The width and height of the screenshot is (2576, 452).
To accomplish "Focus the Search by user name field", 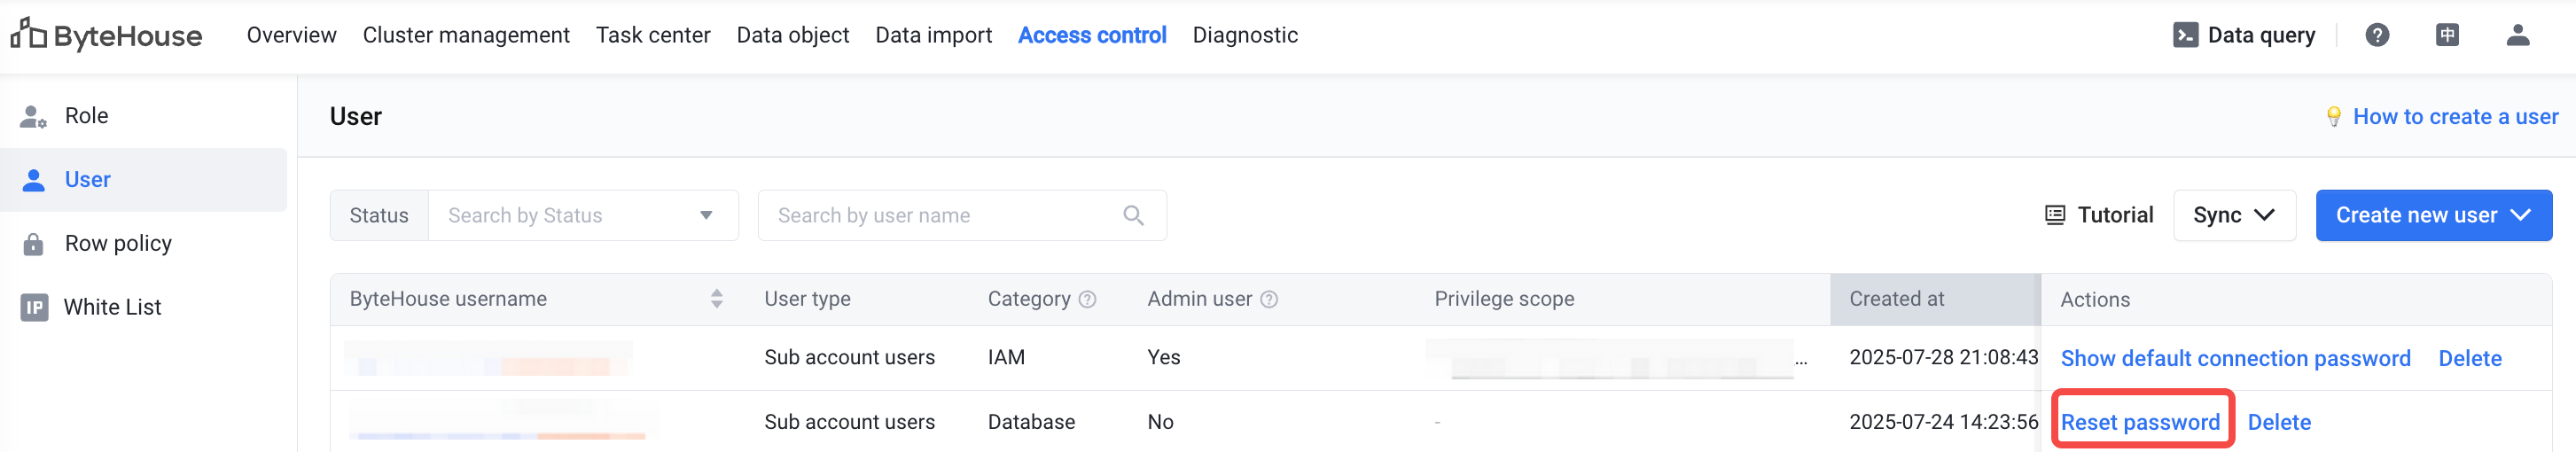I will [961, 215].
